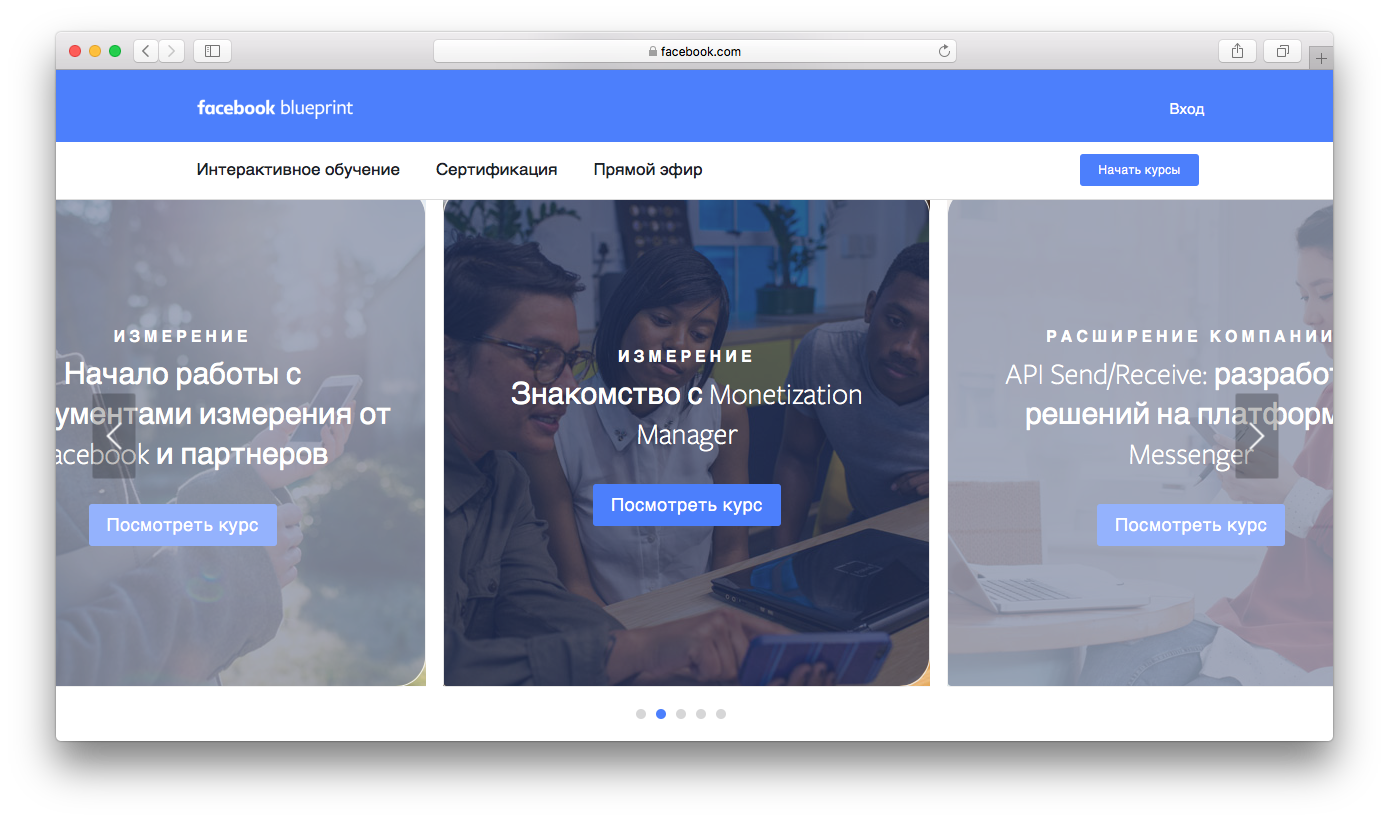Viewport: 1389px width, 821px height.
Task: Click the lock icon beside facebook.com
Action: point(653,51)
